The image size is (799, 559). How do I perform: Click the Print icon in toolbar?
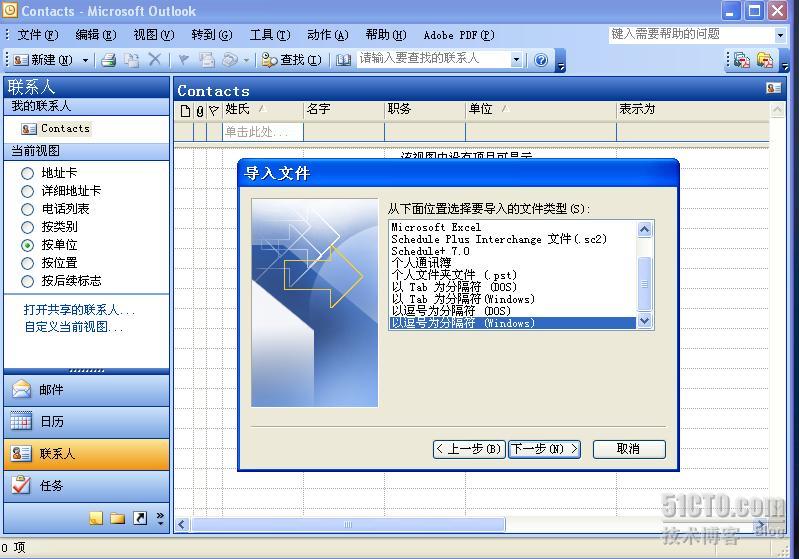(x=108, y=60)
